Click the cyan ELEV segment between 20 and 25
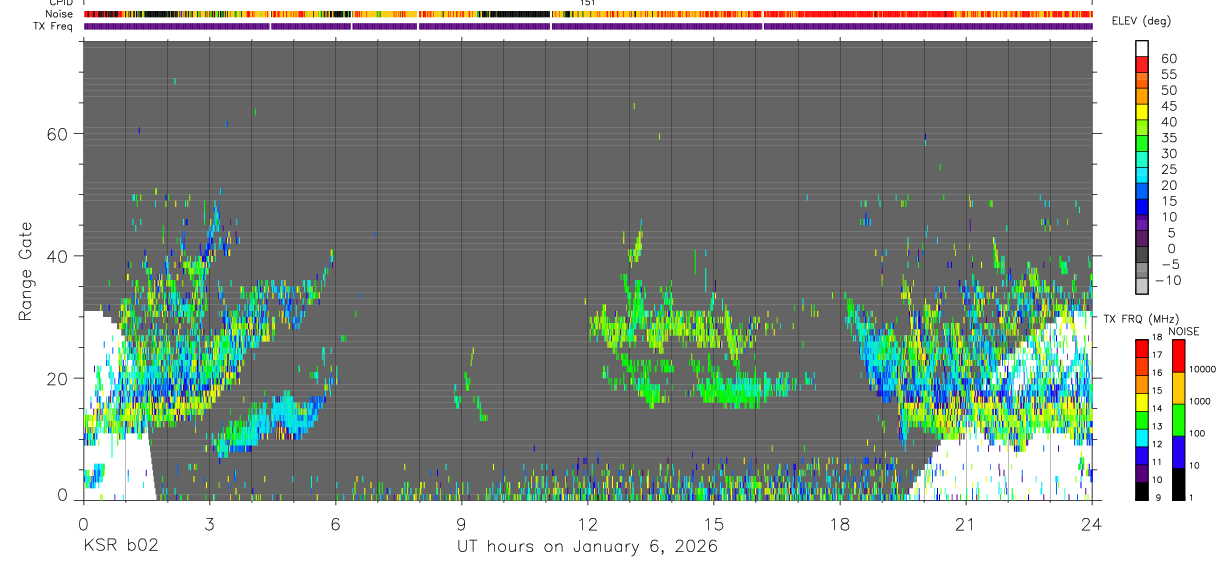The height and width of the screenshot is (567, 1228). pyautogui.click(x=1141, y=173)
